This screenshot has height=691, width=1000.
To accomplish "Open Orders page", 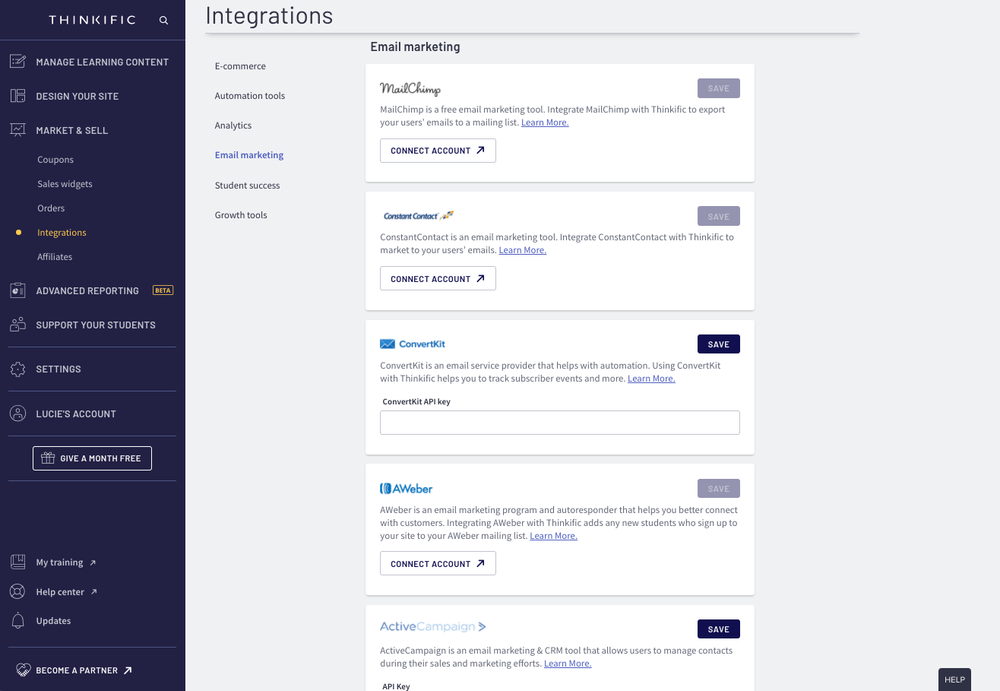I will (x=51, y=208).
